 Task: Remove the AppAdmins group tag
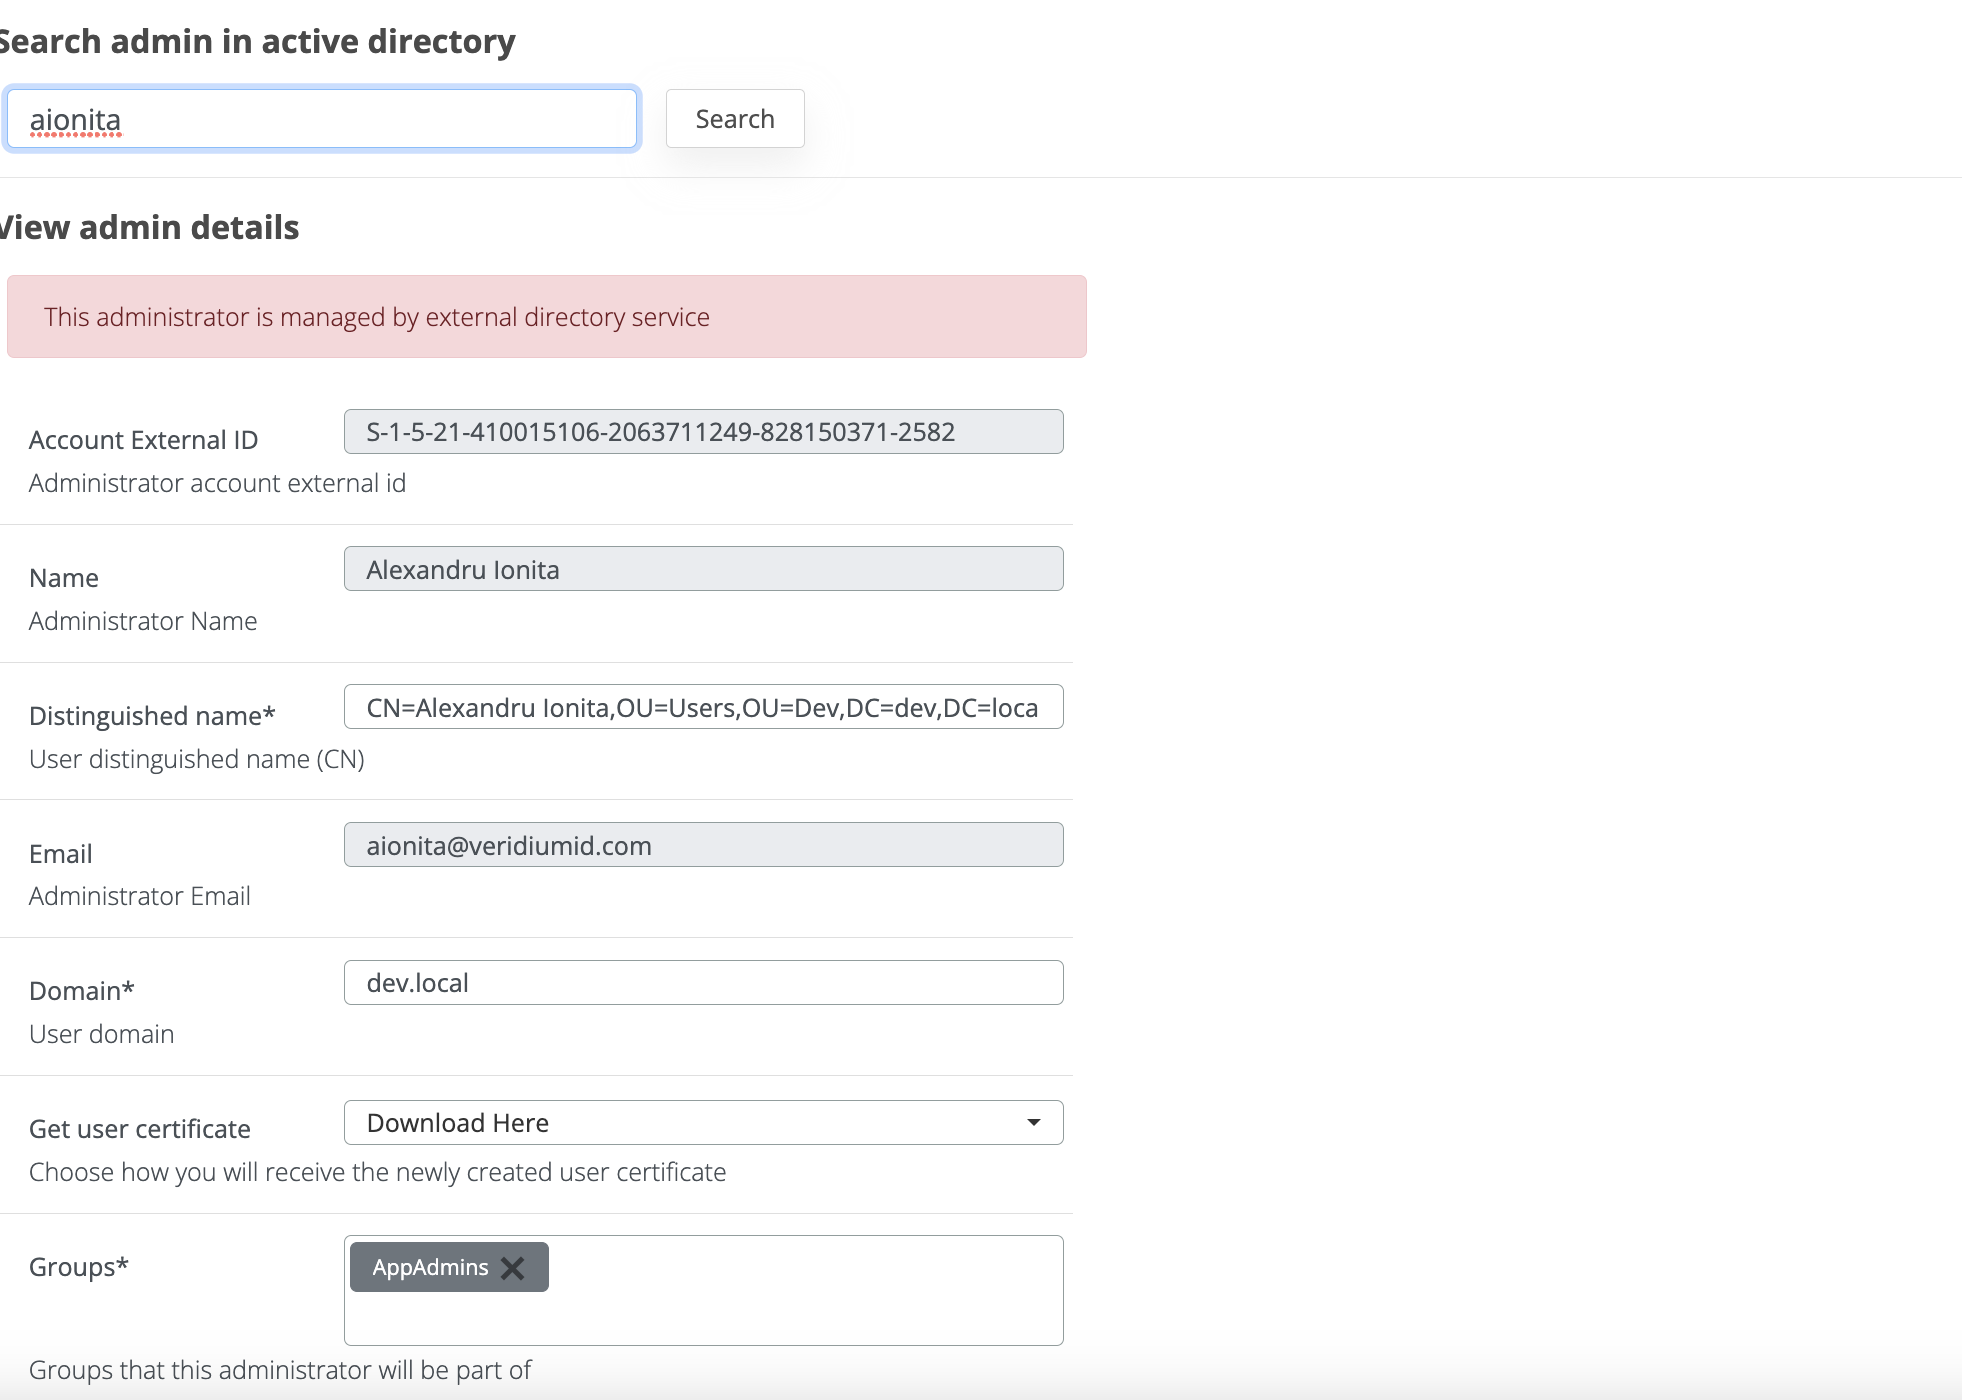coord(513,1268)
